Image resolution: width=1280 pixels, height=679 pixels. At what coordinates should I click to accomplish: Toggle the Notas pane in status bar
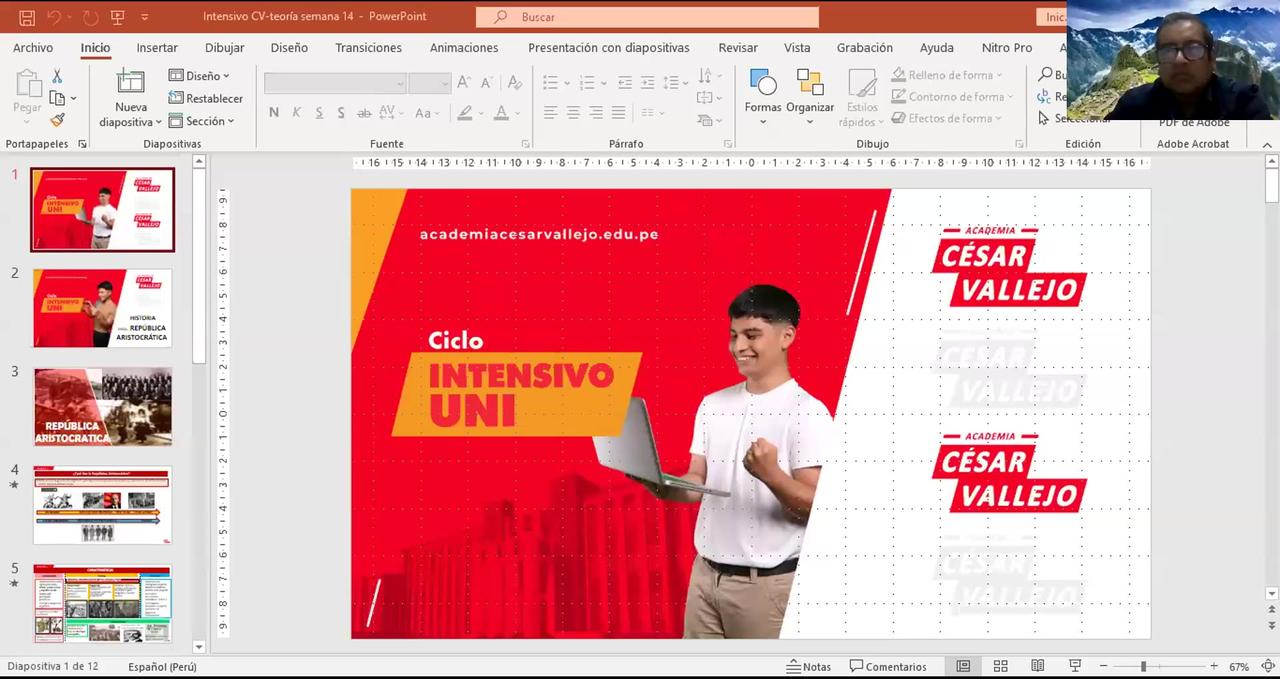809,666
